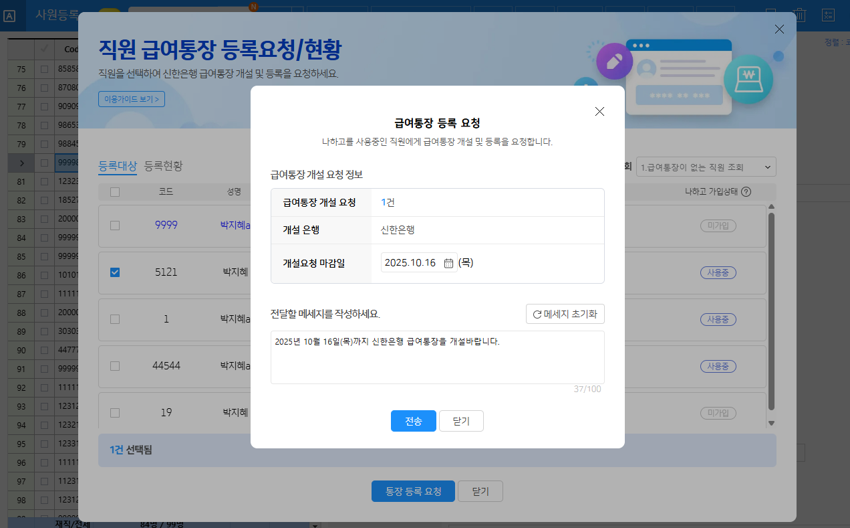This screenshot has width=850, height=528.
Task: Click the A icon in top-left toolbar
Action: [9, 16]
